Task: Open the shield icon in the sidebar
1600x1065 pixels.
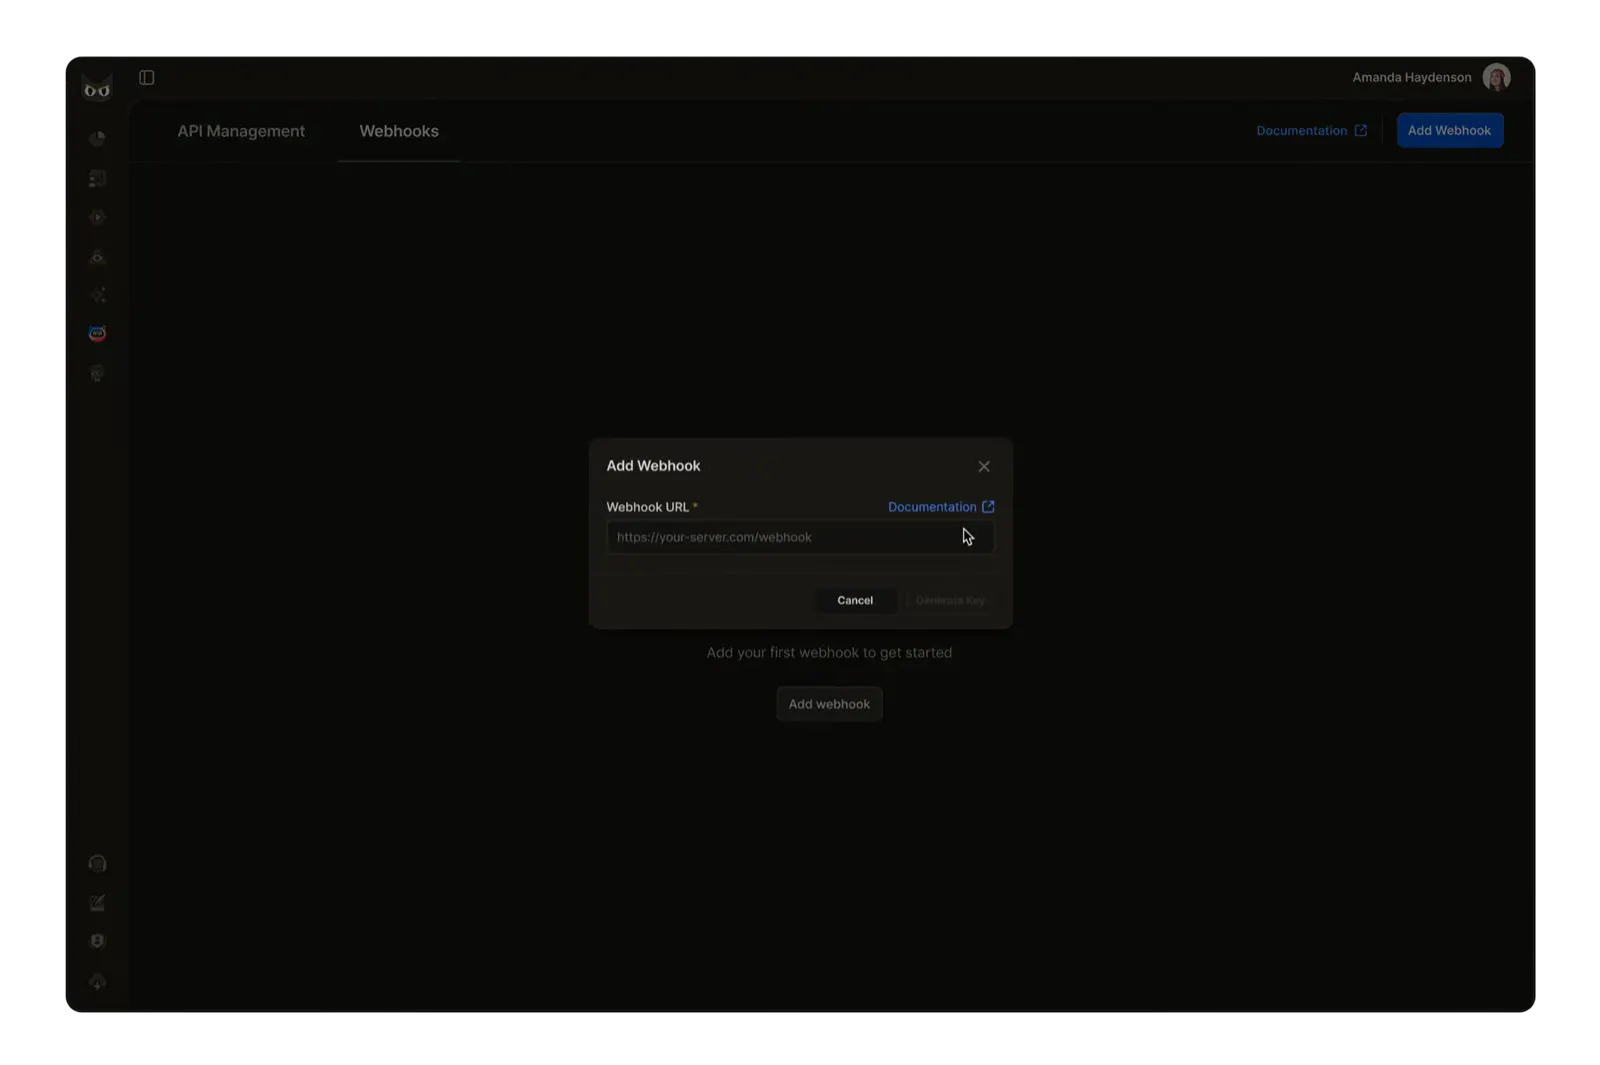Action: [97, 941]
